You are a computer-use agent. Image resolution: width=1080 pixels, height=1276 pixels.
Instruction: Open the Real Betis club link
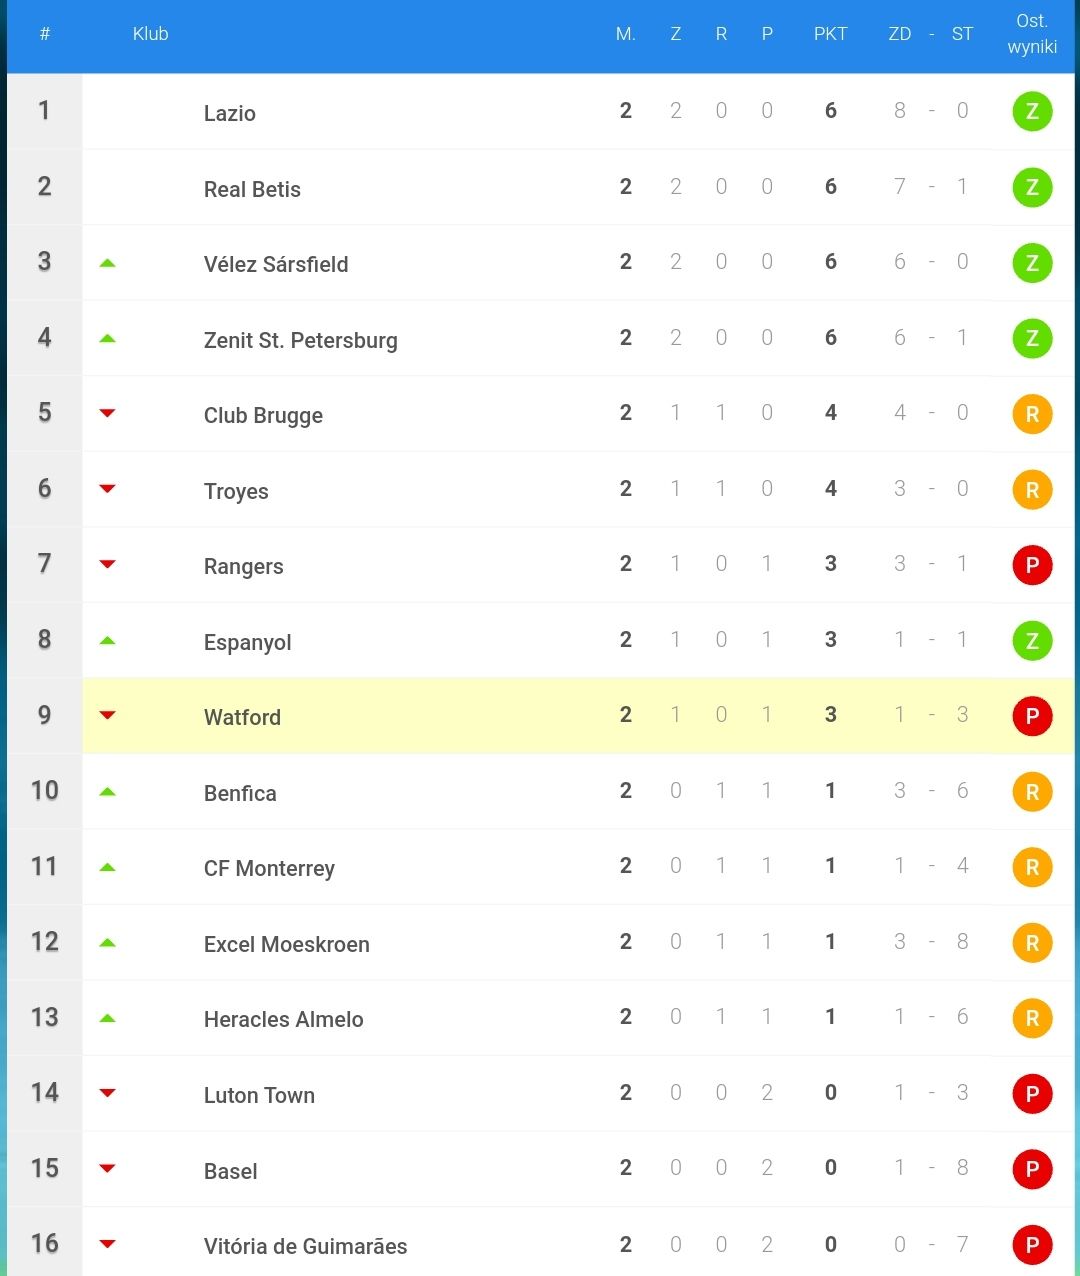[x=252, y=189]
